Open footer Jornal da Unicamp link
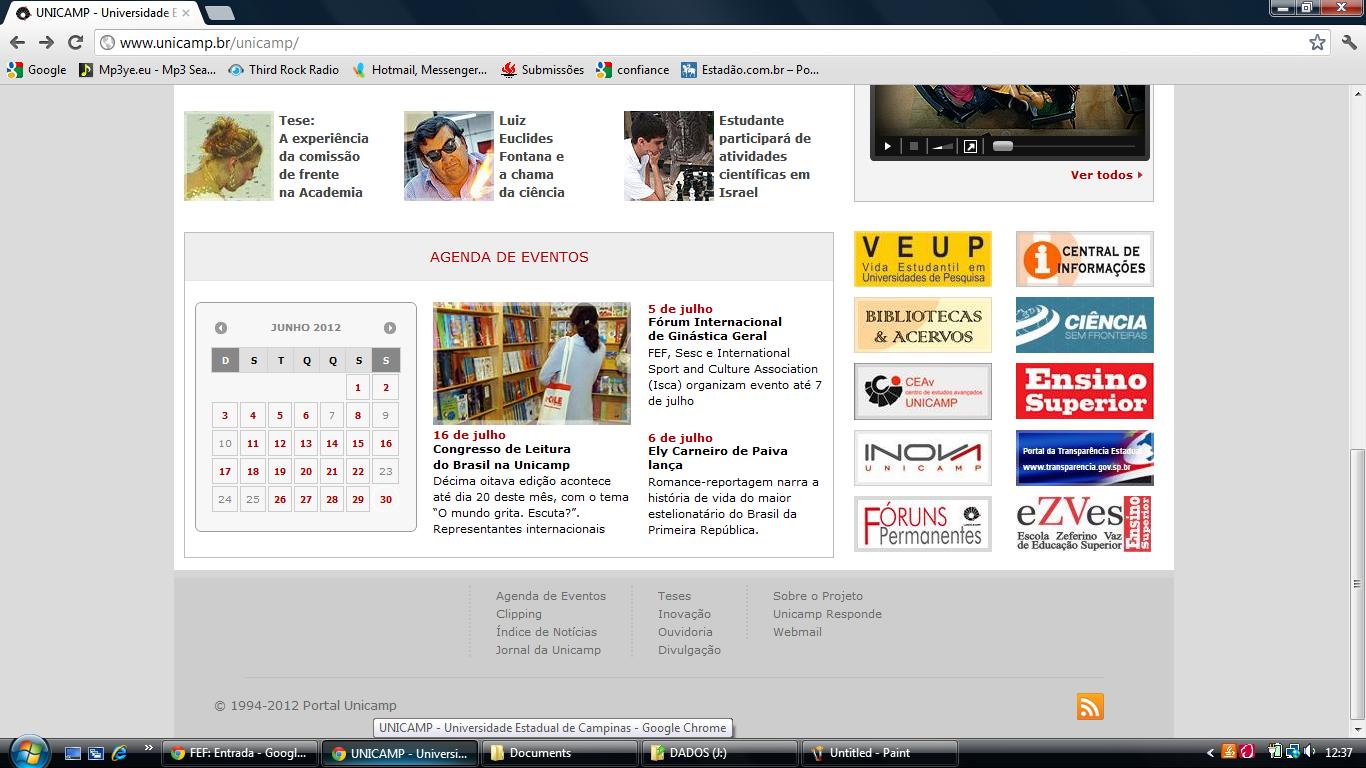 coord(548,650)
